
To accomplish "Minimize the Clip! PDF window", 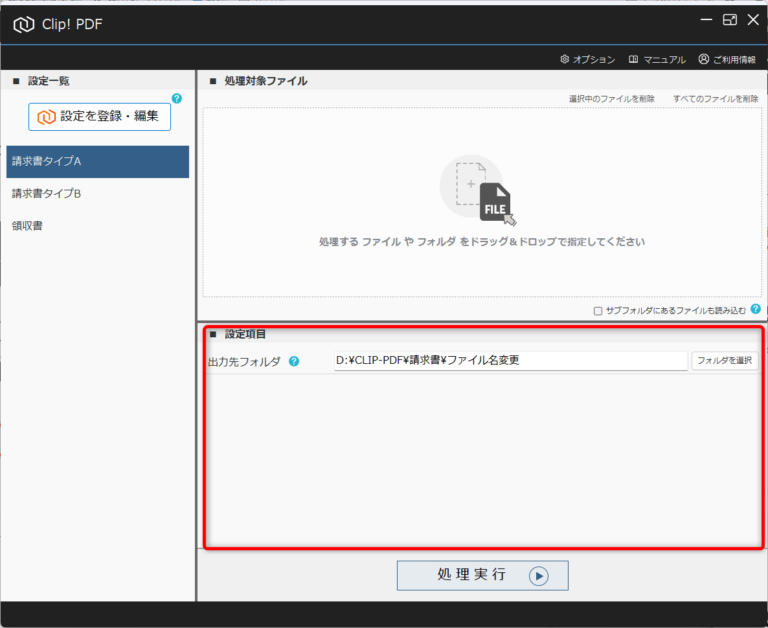I will [x=706, y=20].
